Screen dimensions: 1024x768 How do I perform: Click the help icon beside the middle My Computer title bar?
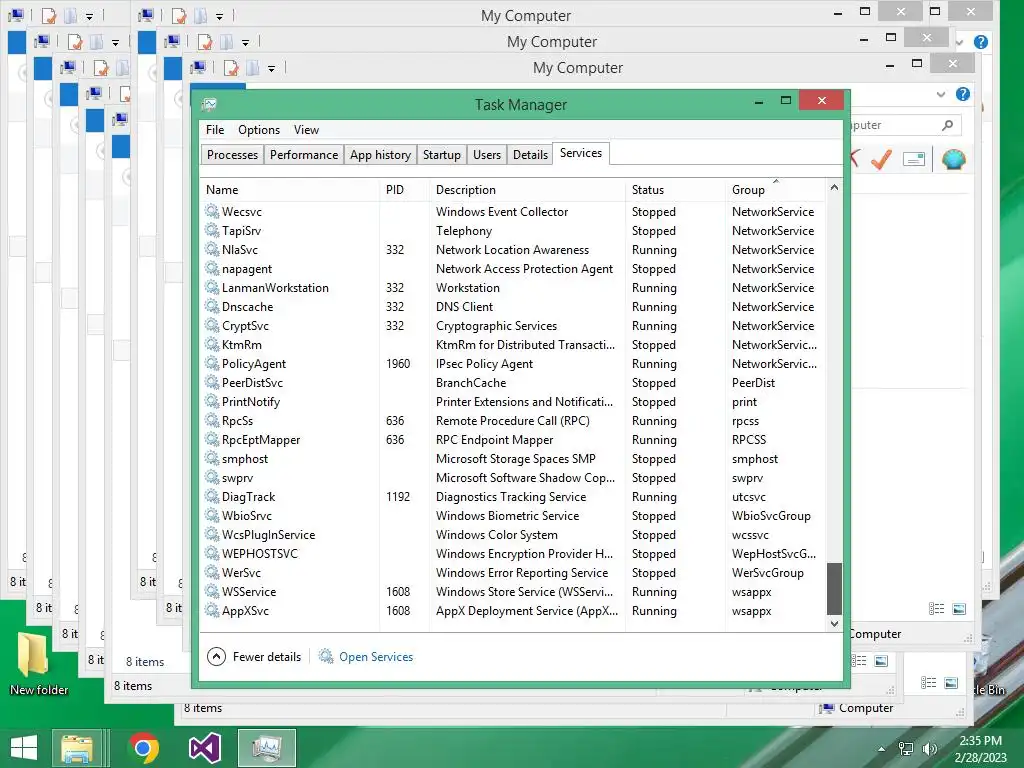[980, 42]
